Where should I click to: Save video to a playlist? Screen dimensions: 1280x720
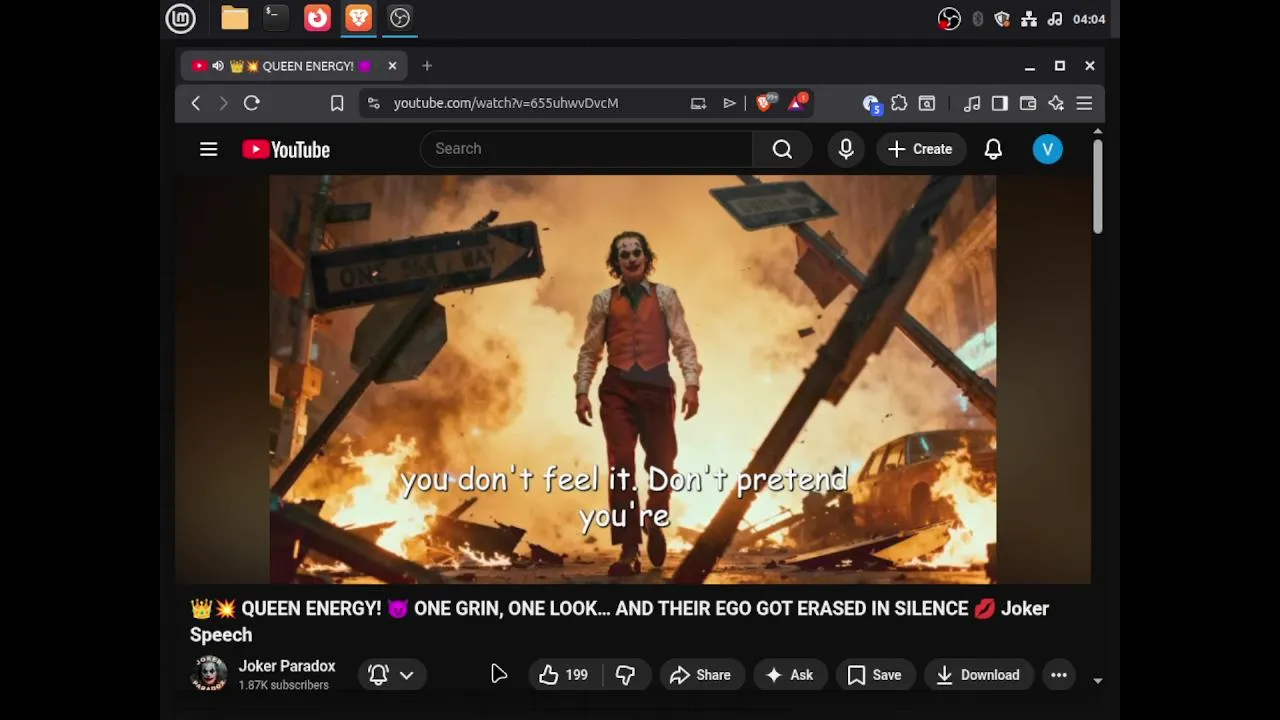pos(875,675)
